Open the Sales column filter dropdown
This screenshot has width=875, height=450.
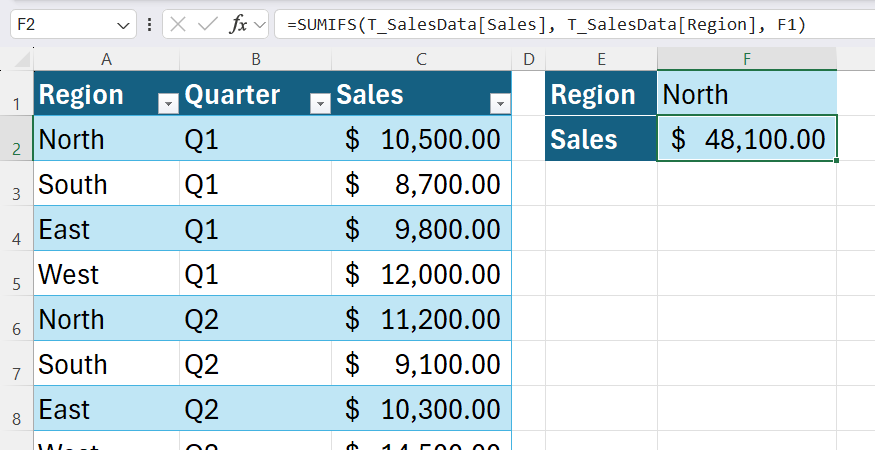tap(500, 103)
